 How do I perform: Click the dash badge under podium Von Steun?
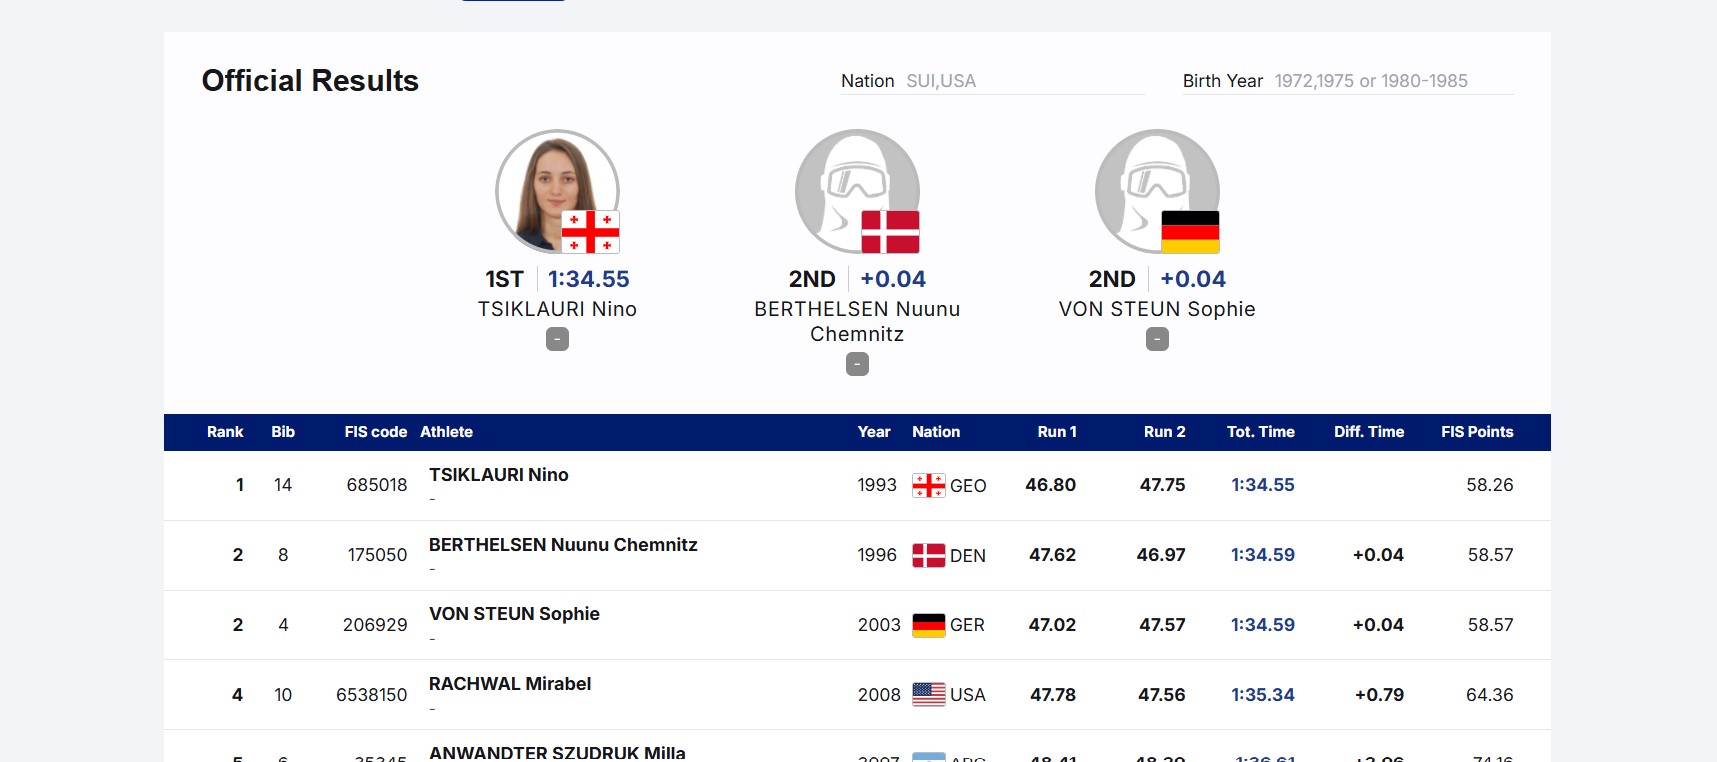[x=1157, y=340]
